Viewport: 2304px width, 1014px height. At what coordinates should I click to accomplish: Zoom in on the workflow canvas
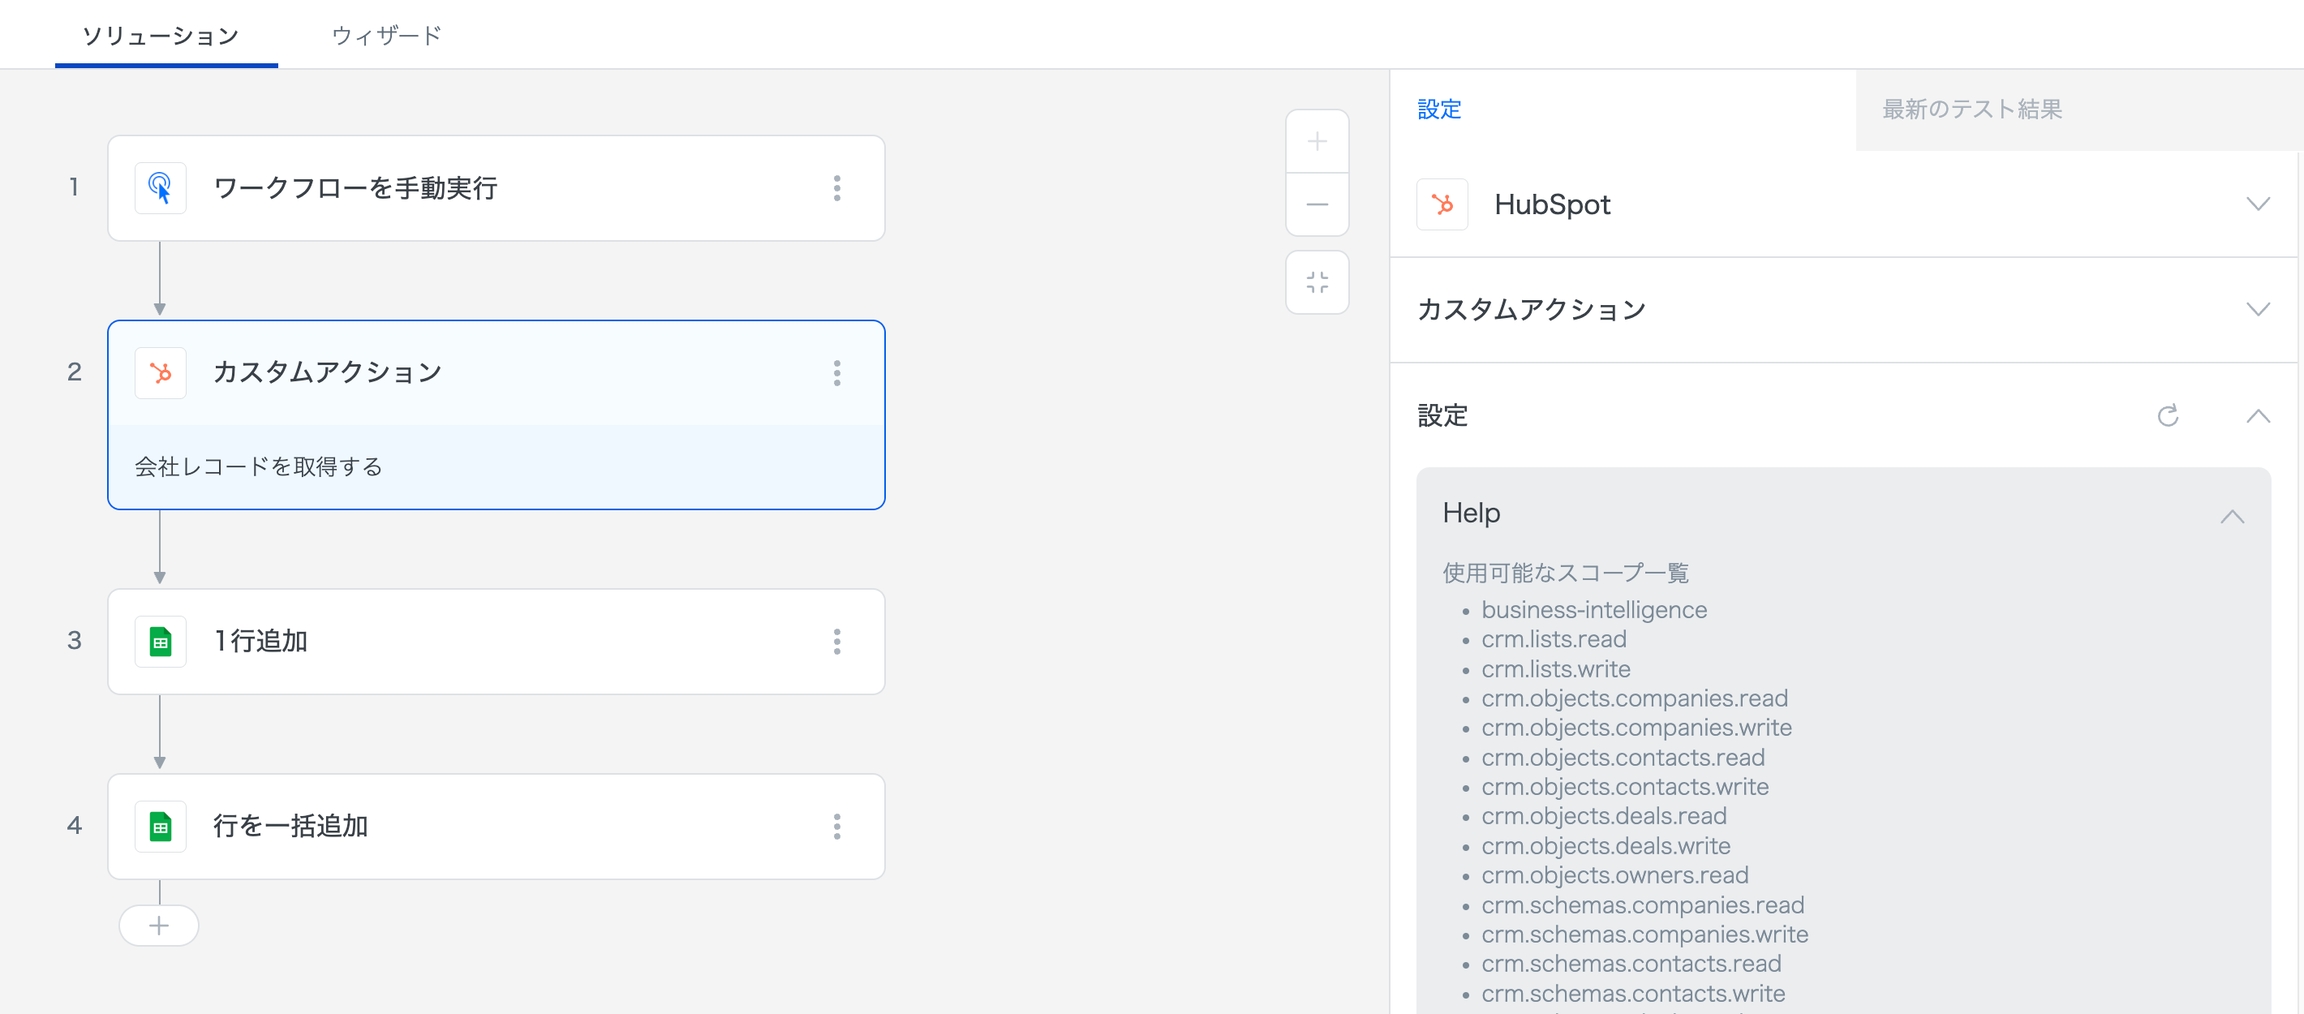click(1317, 142)
